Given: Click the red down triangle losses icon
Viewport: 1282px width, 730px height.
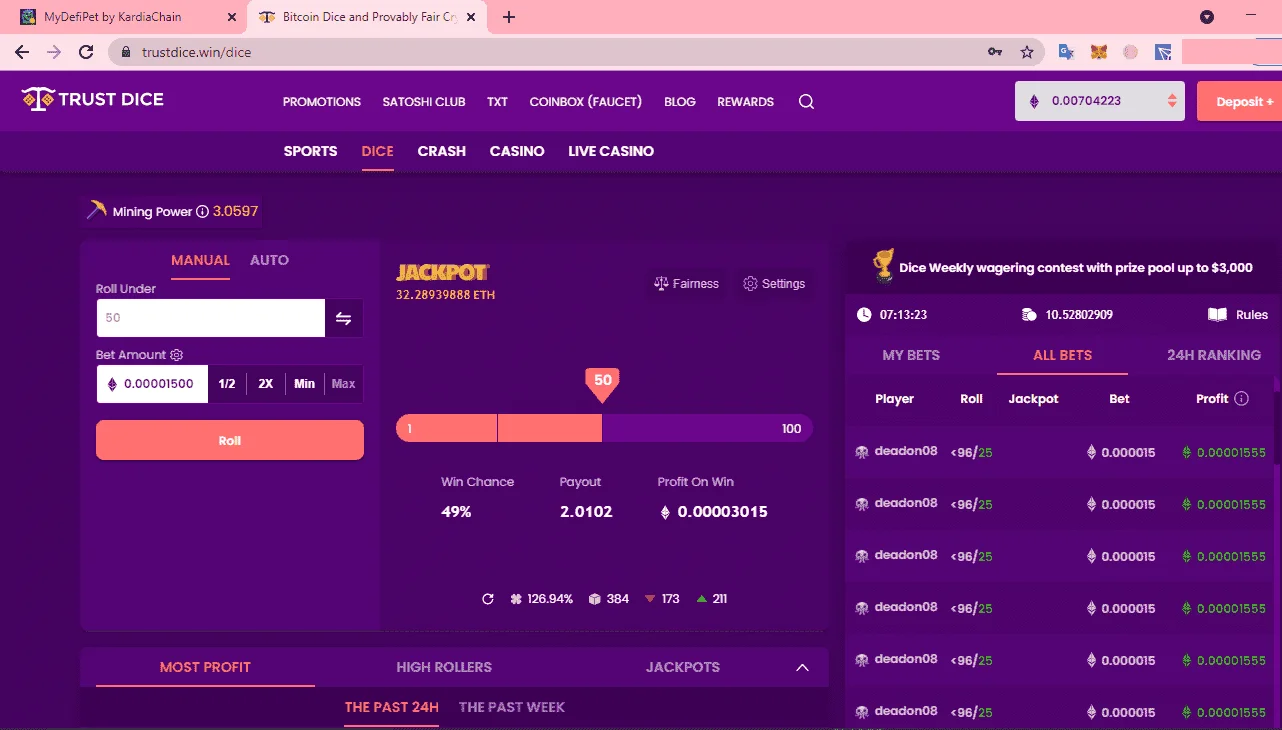Looking at the screenshot, I should 650,599.
